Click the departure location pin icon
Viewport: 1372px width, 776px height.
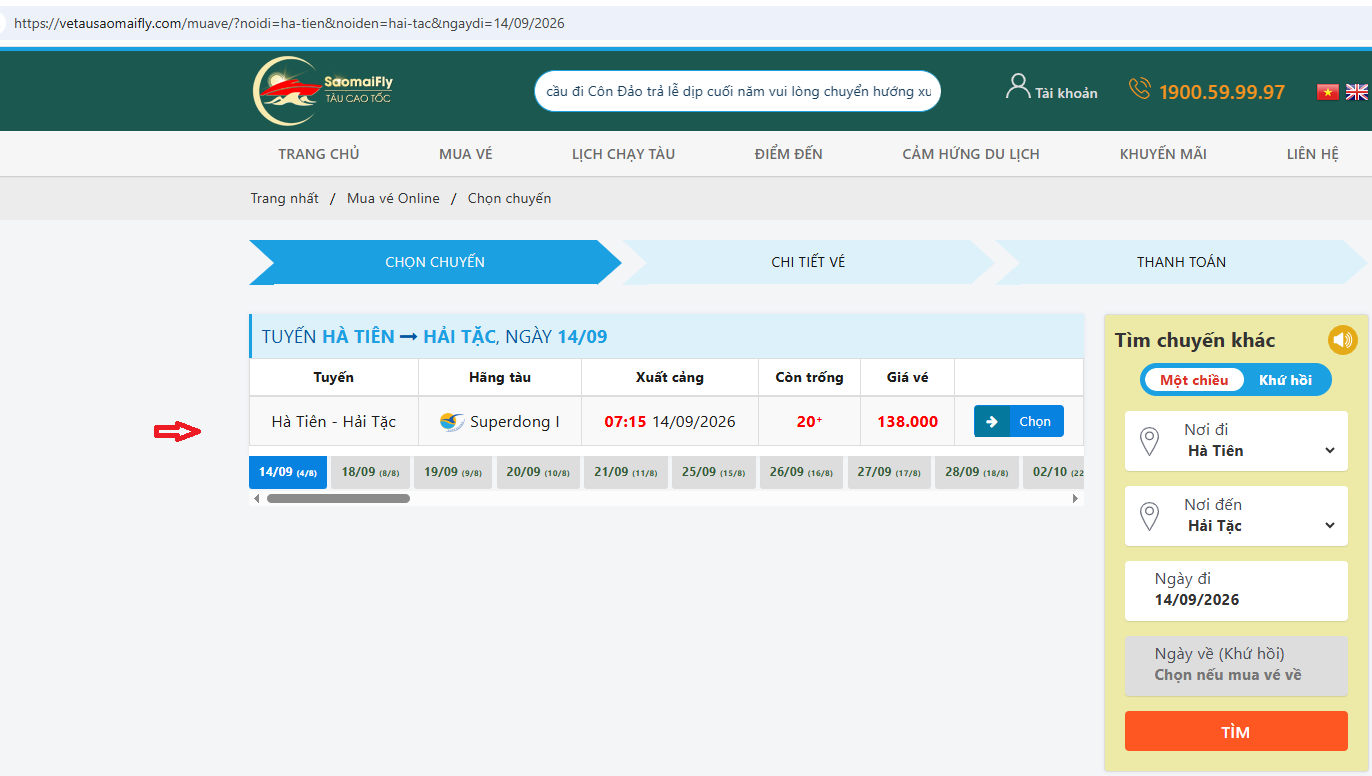click(x=1150, y=441)
